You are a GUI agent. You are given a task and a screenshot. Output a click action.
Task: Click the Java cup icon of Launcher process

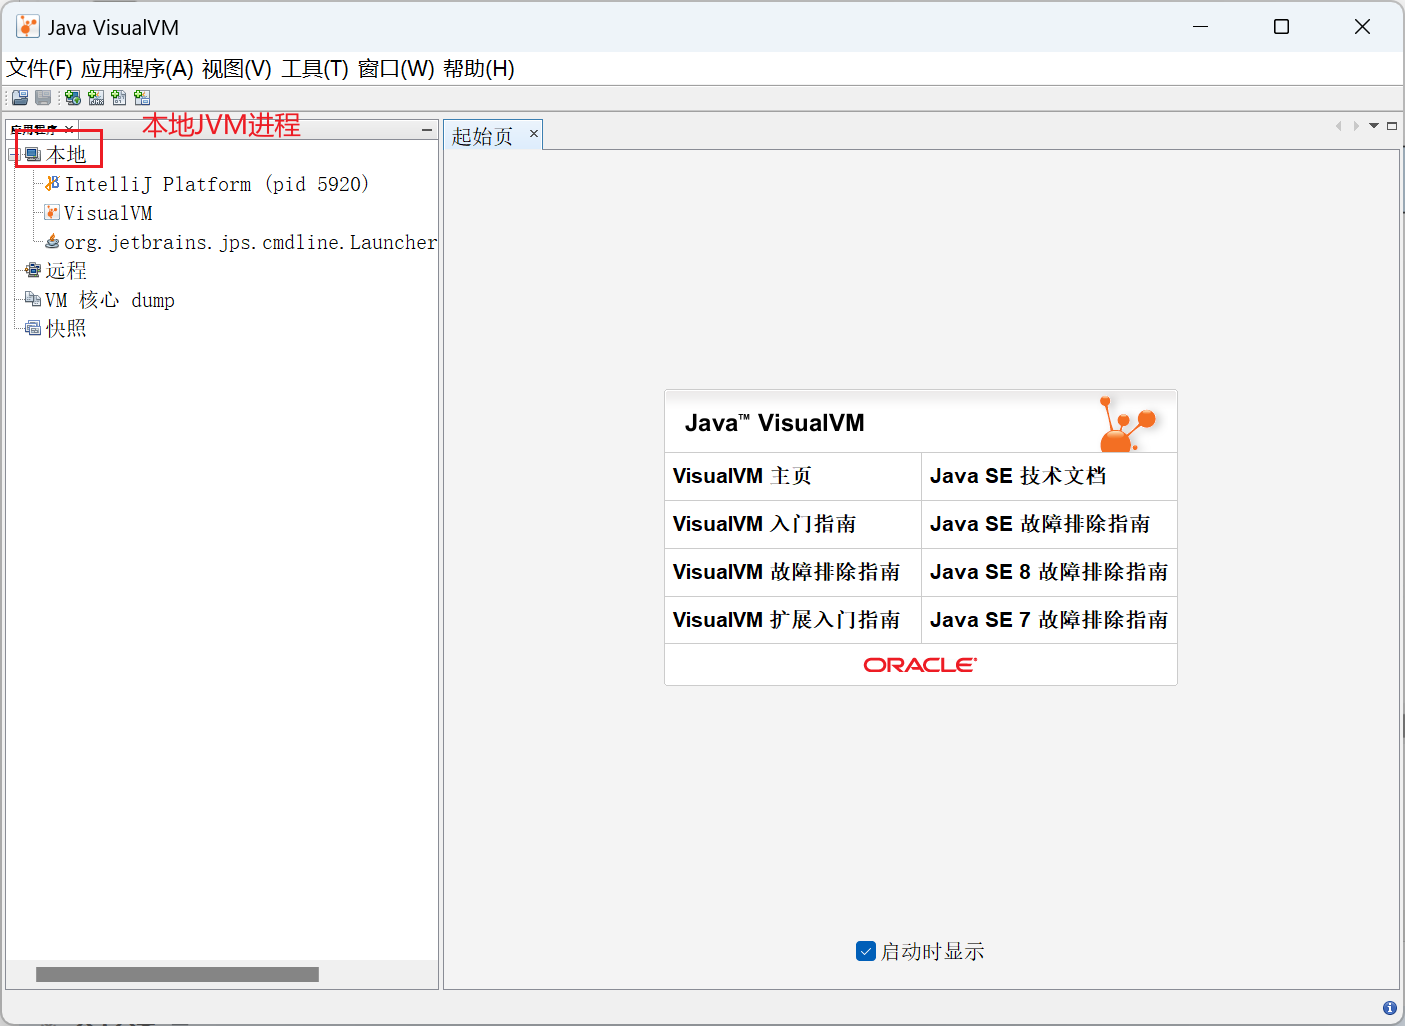coord(52,241)
